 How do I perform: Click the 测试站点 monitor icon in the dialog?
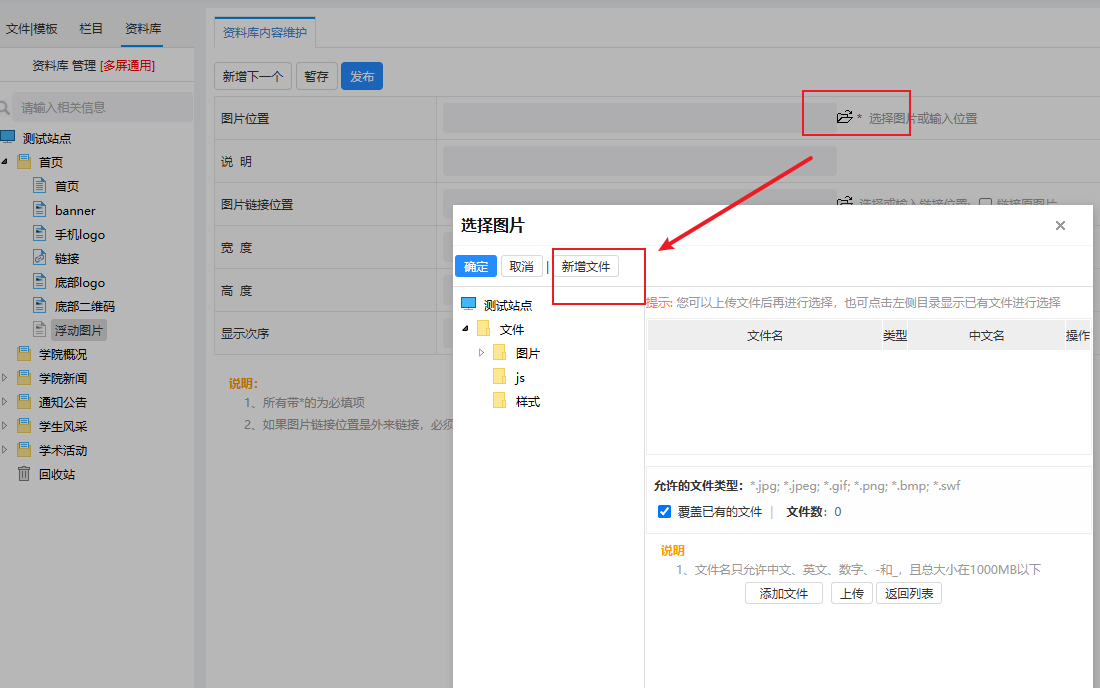[469, 304]
